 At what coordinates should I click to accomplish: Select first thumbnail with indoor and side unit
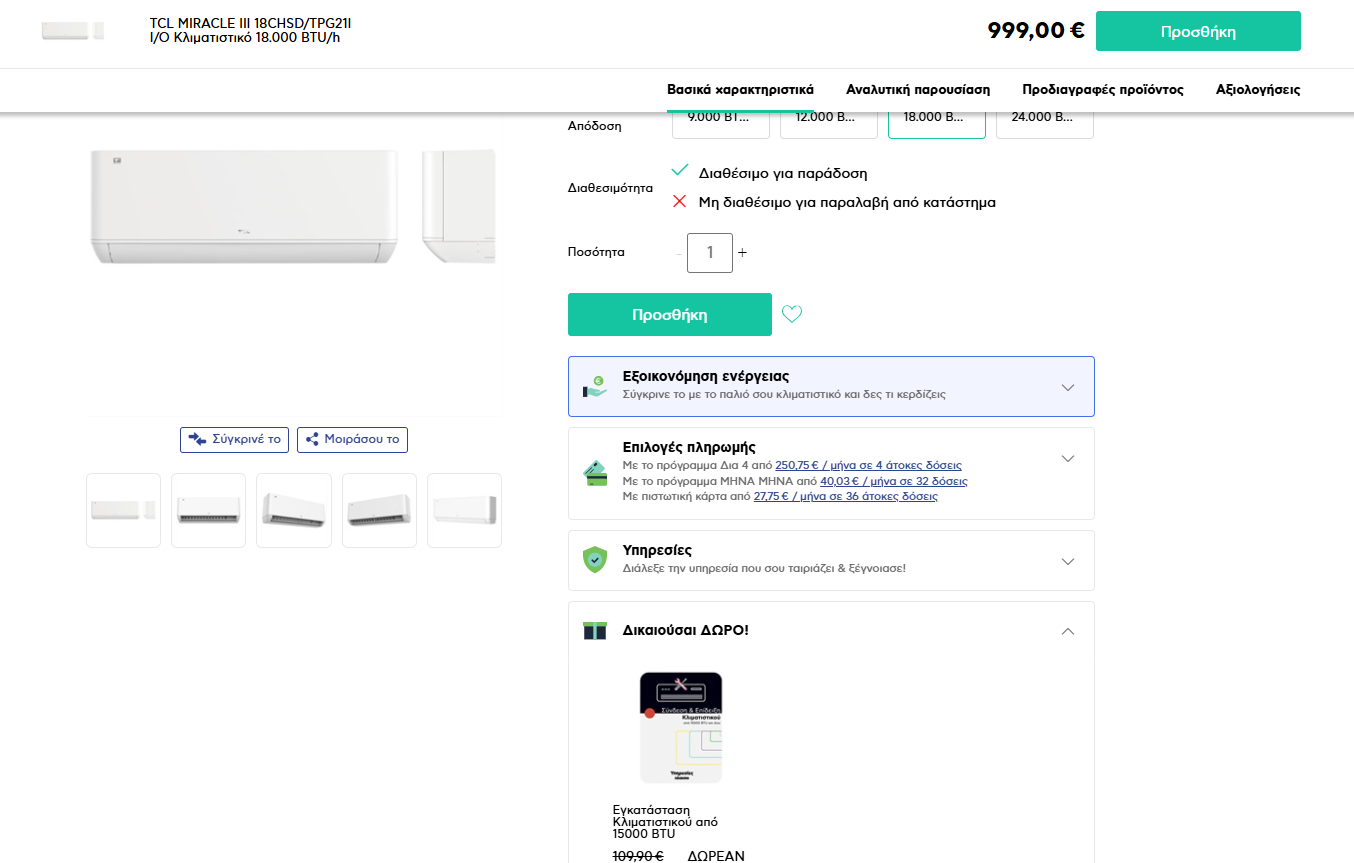(123, 510)
